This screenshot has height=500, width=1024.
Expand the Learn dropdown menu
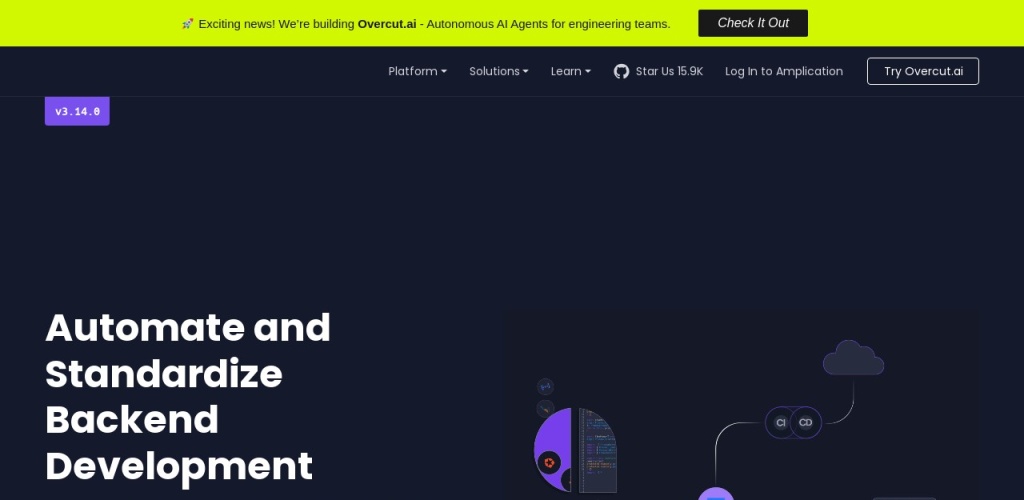(570, 71)
